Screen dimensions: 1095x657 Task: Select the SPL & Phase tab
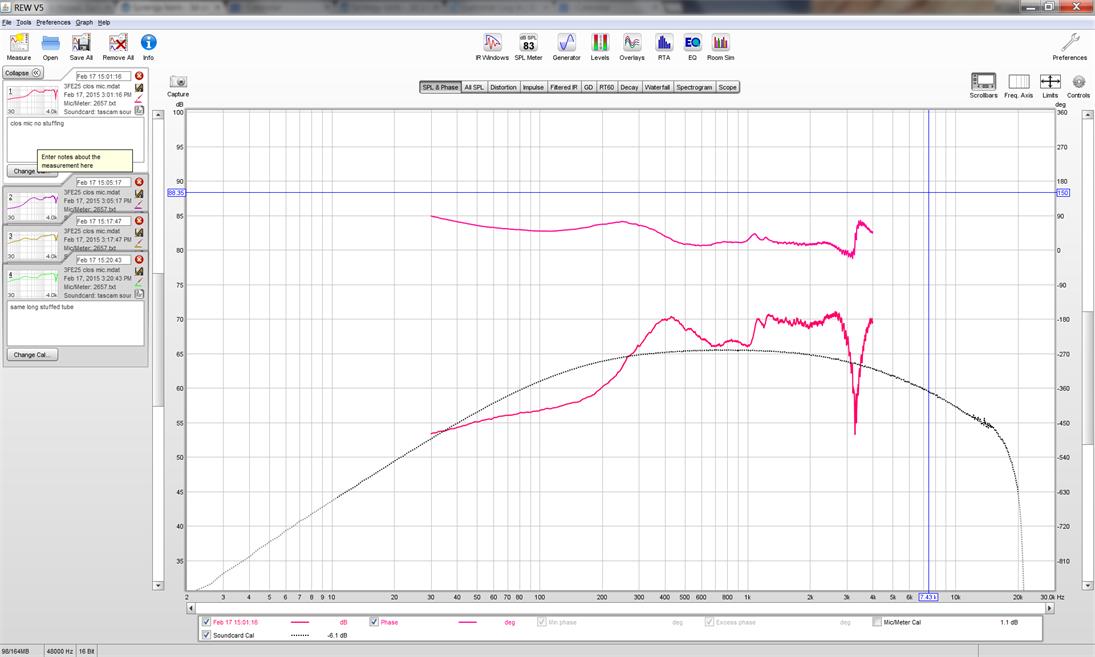(x=440, y=87)
